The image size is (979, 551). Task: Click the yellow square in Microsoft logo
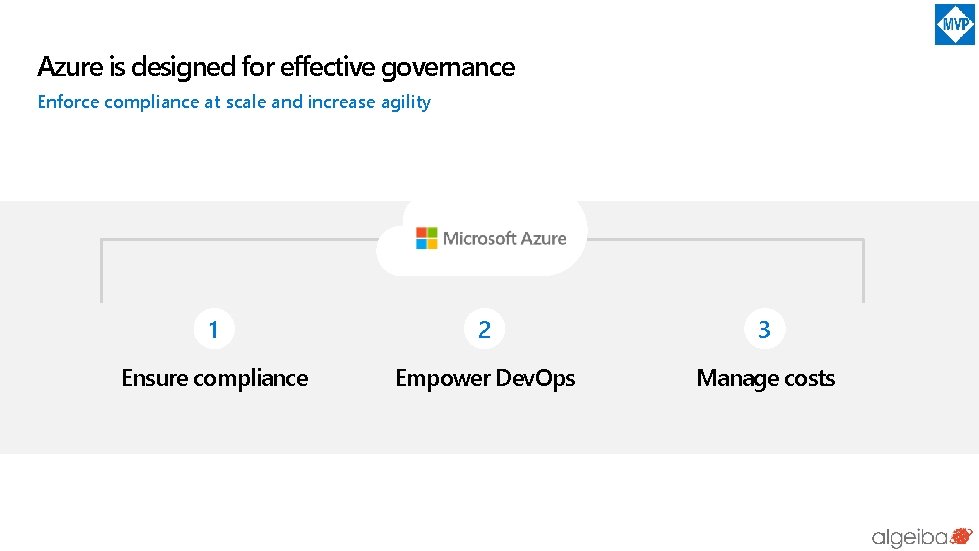432,244
